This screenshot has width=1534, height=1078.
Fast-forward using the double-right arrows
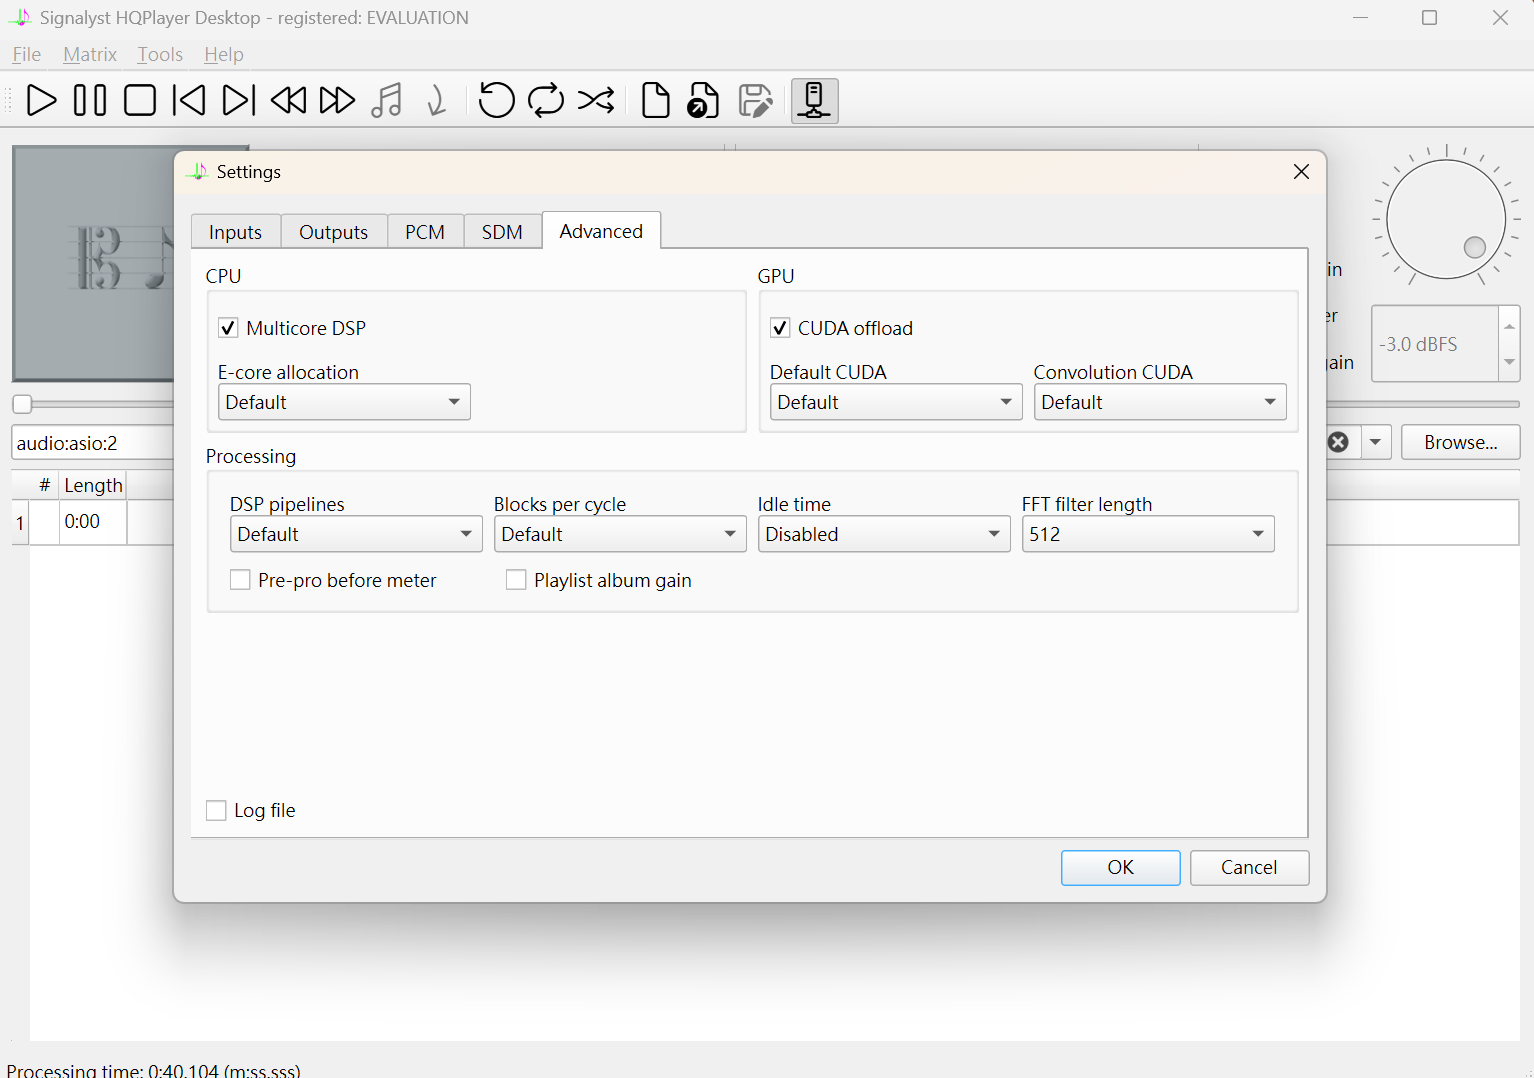pyautogui.click(x=337, y=101)
